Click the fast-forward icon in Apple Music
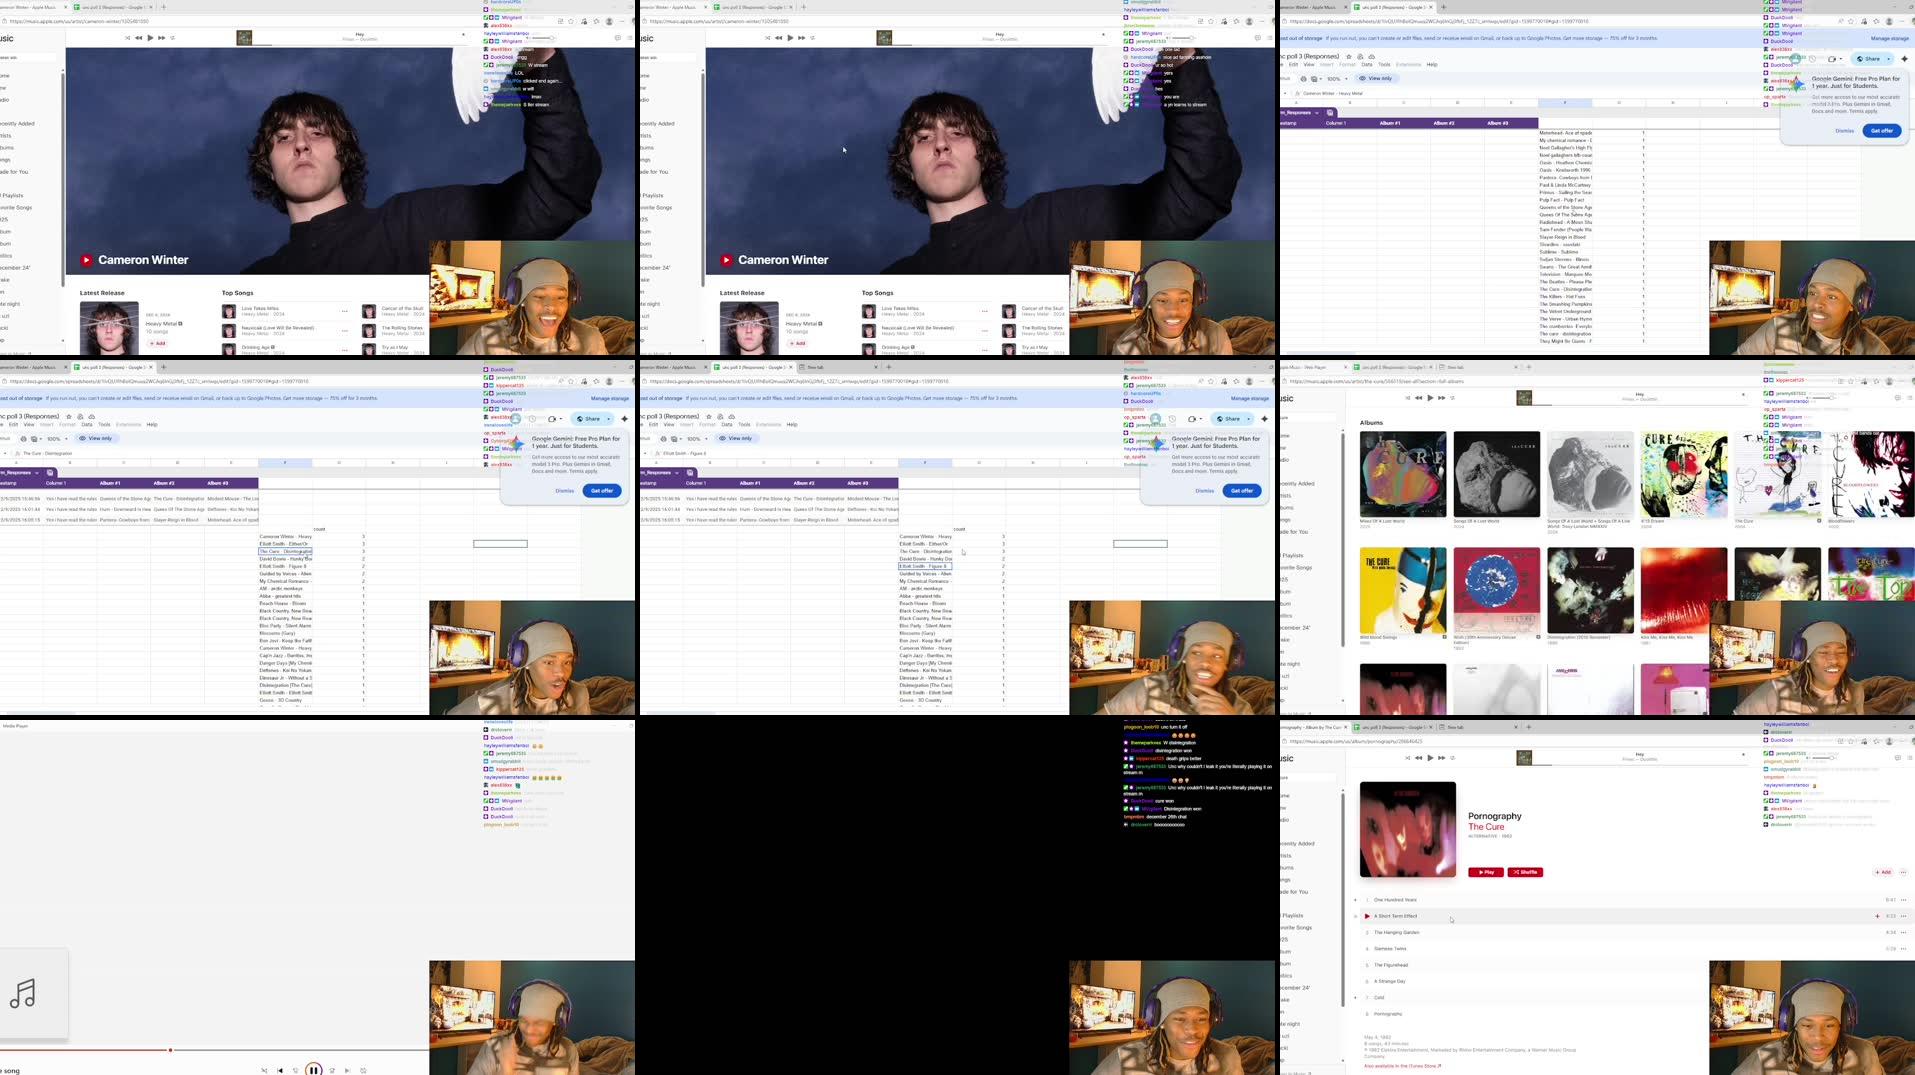This screenshot has height=1075, width=1915. coord(1441,398)
